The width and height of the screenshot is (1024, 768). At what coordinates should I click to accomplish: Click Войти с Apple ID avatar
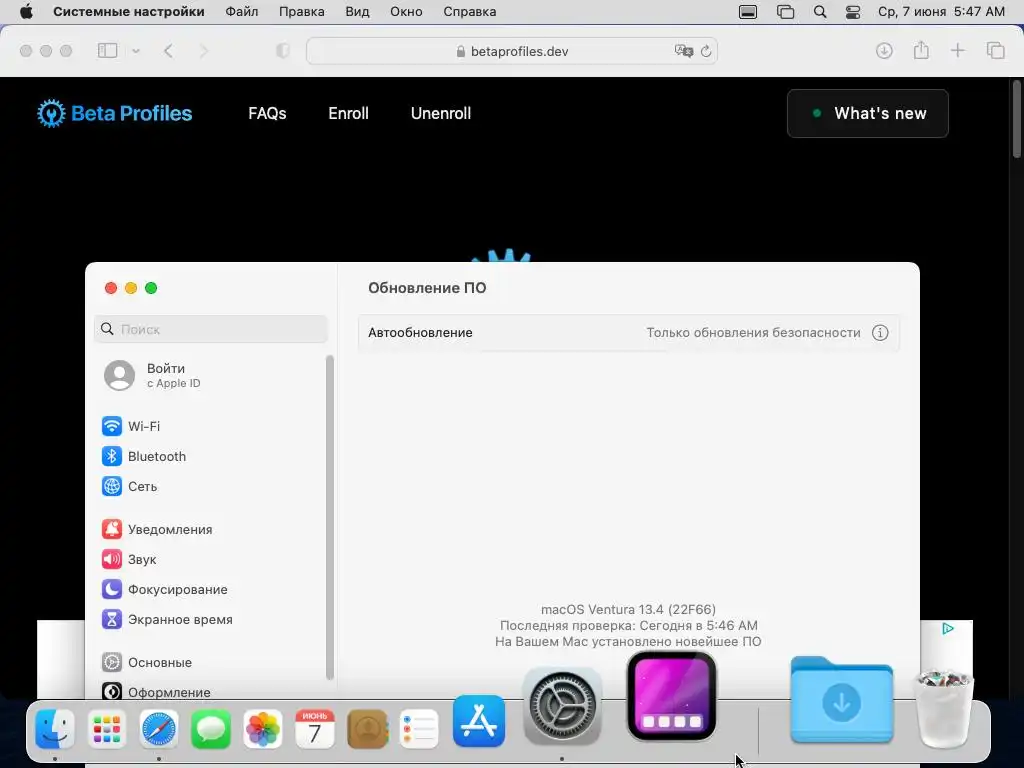click(120, 375)
